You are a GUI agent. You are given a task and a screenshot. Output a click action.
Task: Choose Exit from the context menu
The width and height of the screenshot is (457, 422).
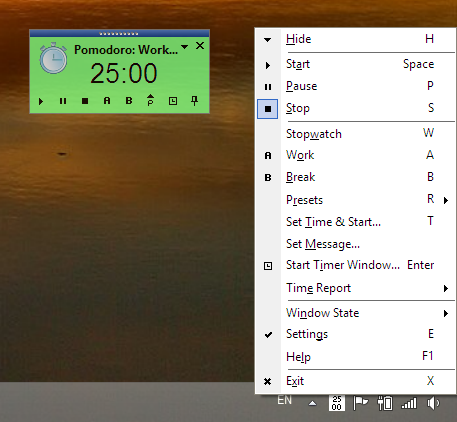pos(356,381)
